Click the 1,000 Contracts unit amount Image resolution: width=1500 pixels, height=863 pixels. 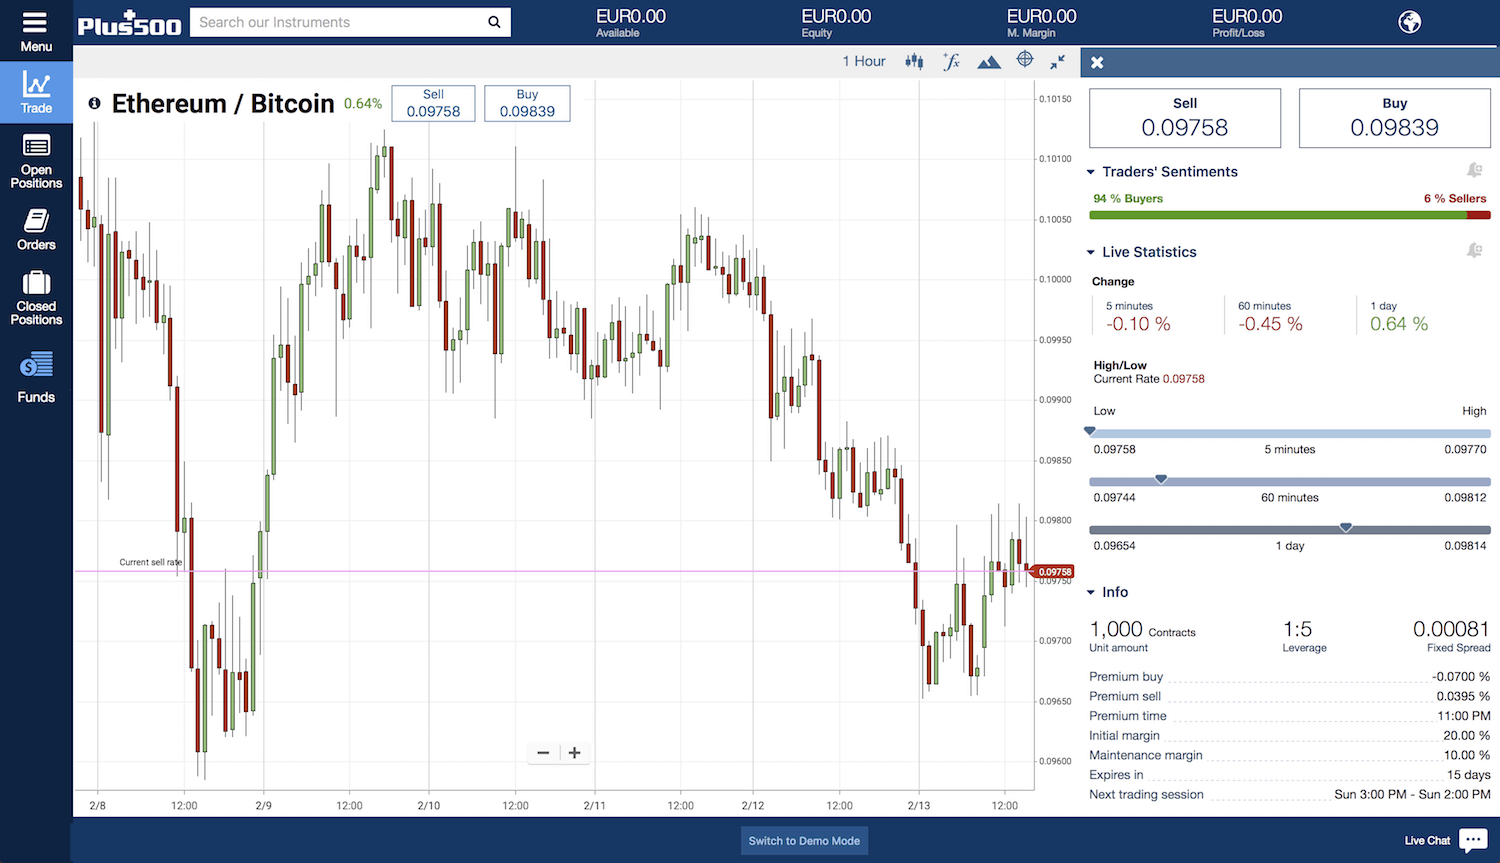pyautogui.click(x=1142, y=629)
